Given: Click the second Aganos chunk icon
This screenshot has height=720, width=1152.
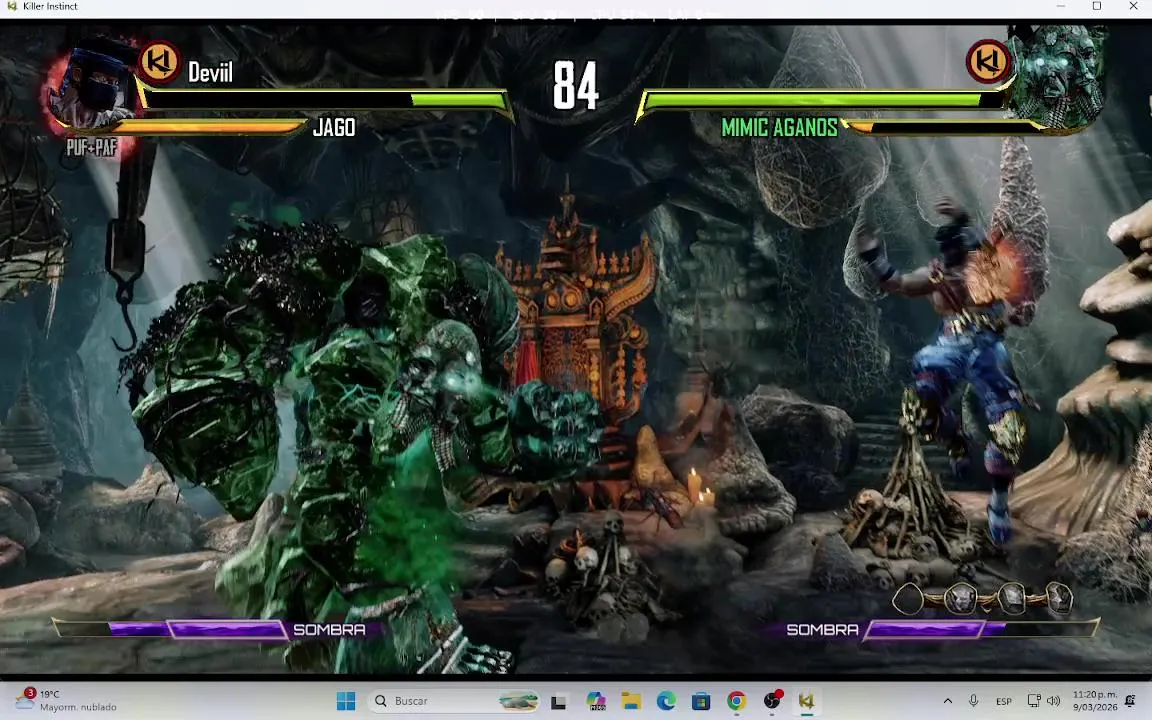Looking at the screenshot, I should click(x=960, y=600).
